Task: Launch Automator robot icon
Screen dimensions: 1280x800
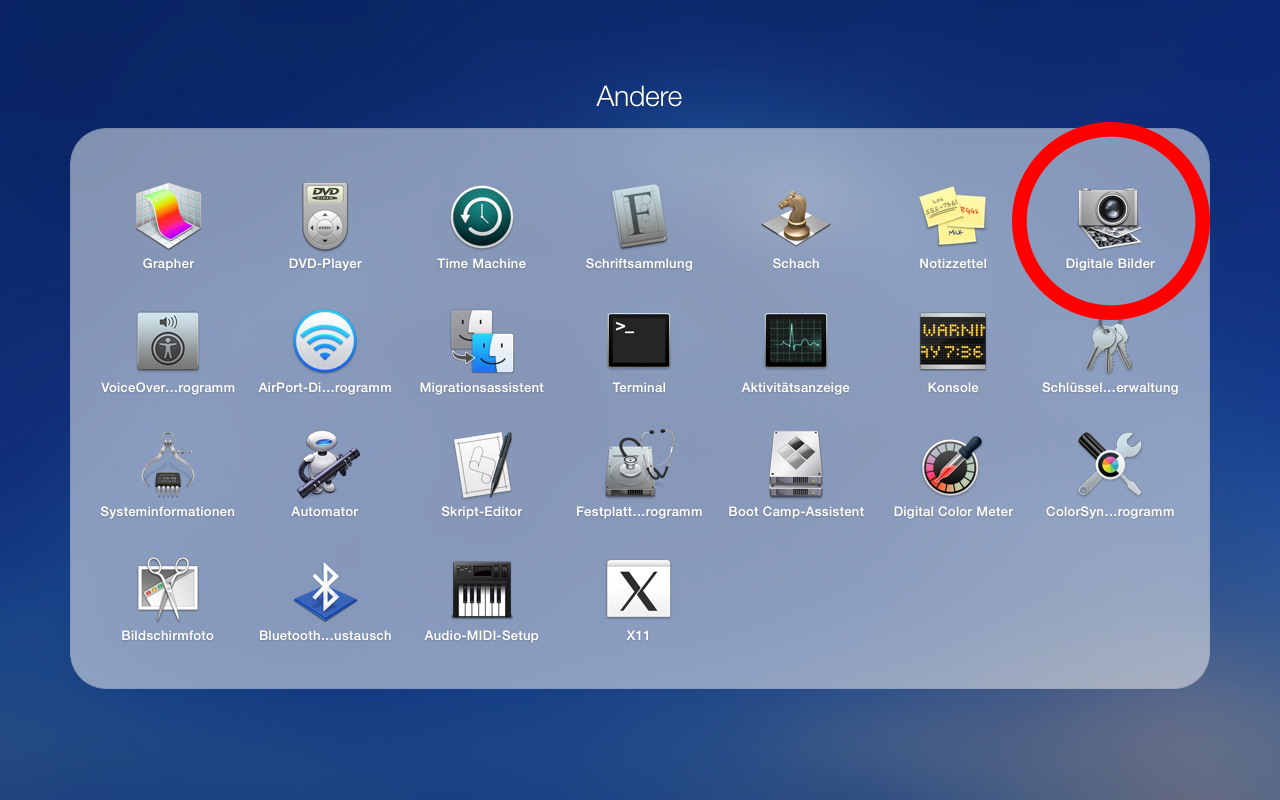Action: click(325, 465)
